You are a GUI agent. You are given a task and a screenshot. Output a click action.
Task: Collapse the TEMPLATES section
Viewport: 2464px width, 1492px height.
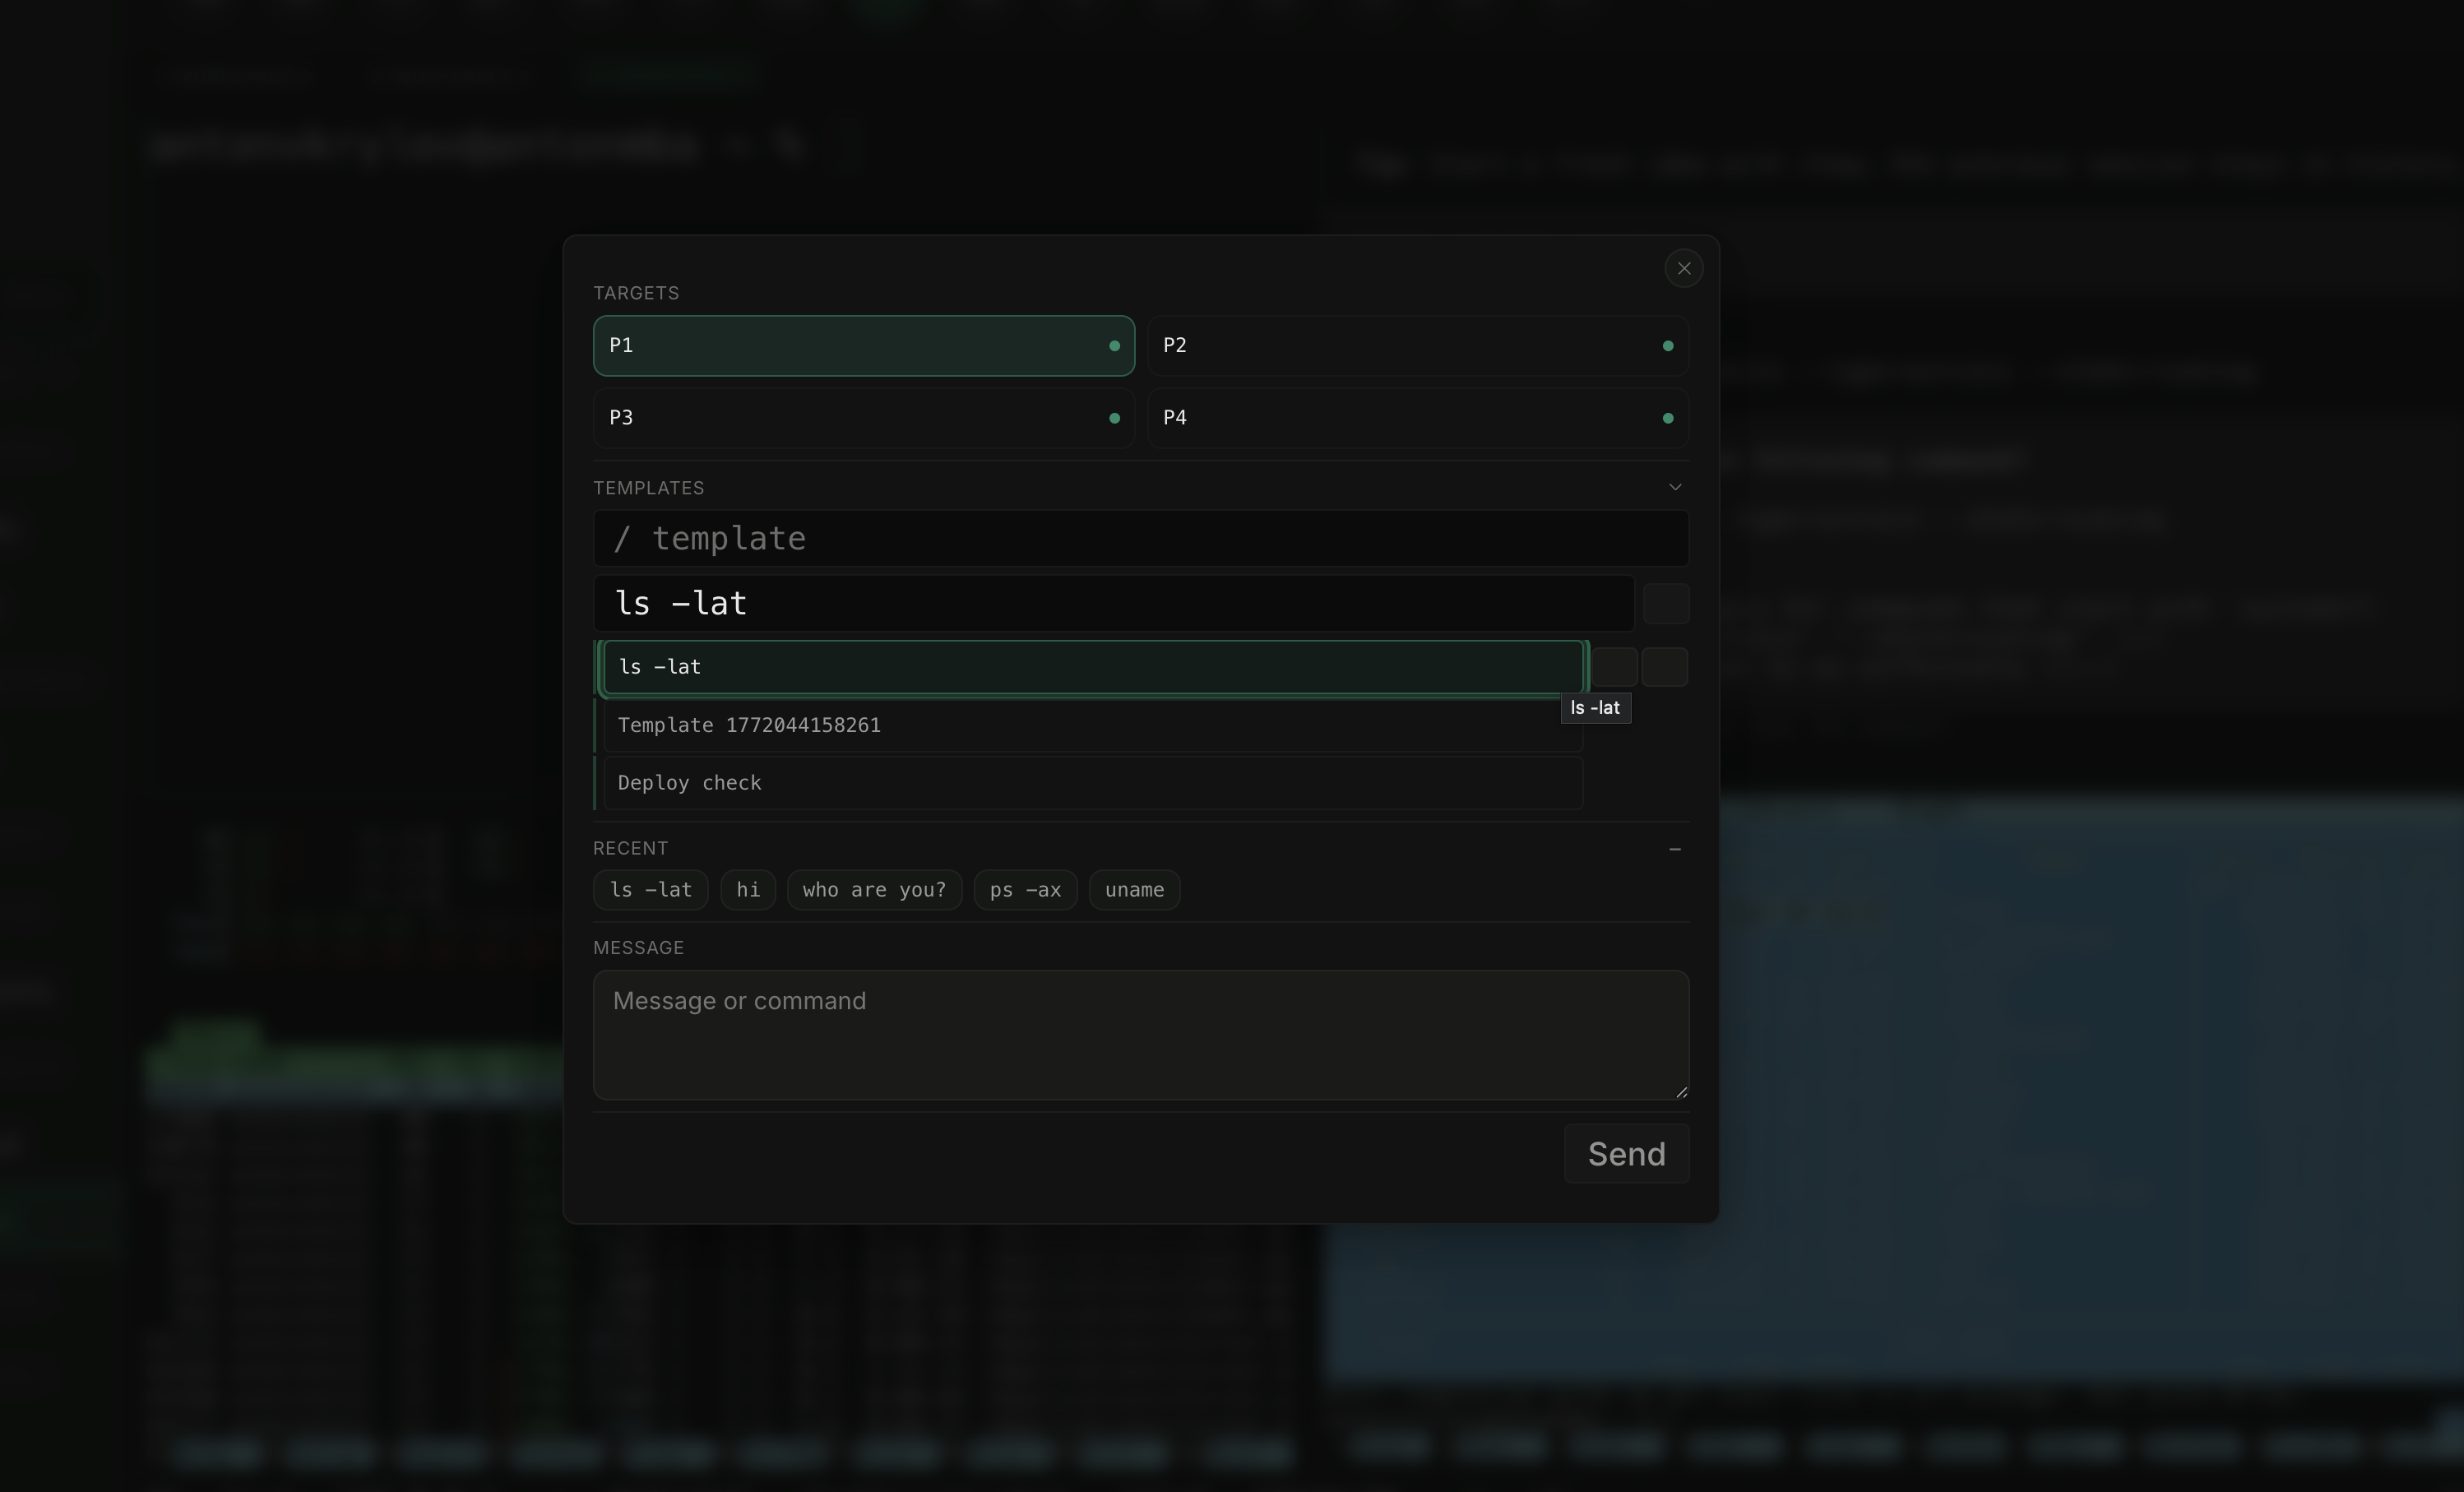(1676, 487)
